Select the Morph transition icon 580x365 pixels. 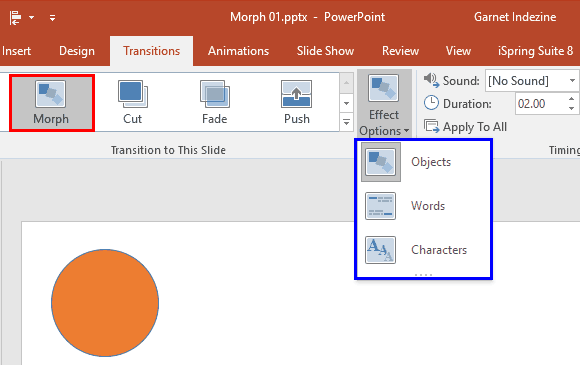coord(51,94)
